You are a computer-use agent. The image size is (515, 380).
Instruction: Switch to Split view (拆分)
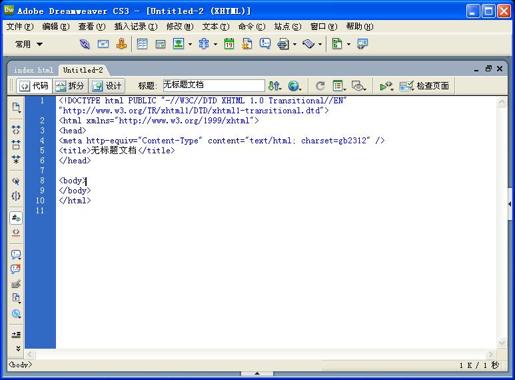[70, 86]
